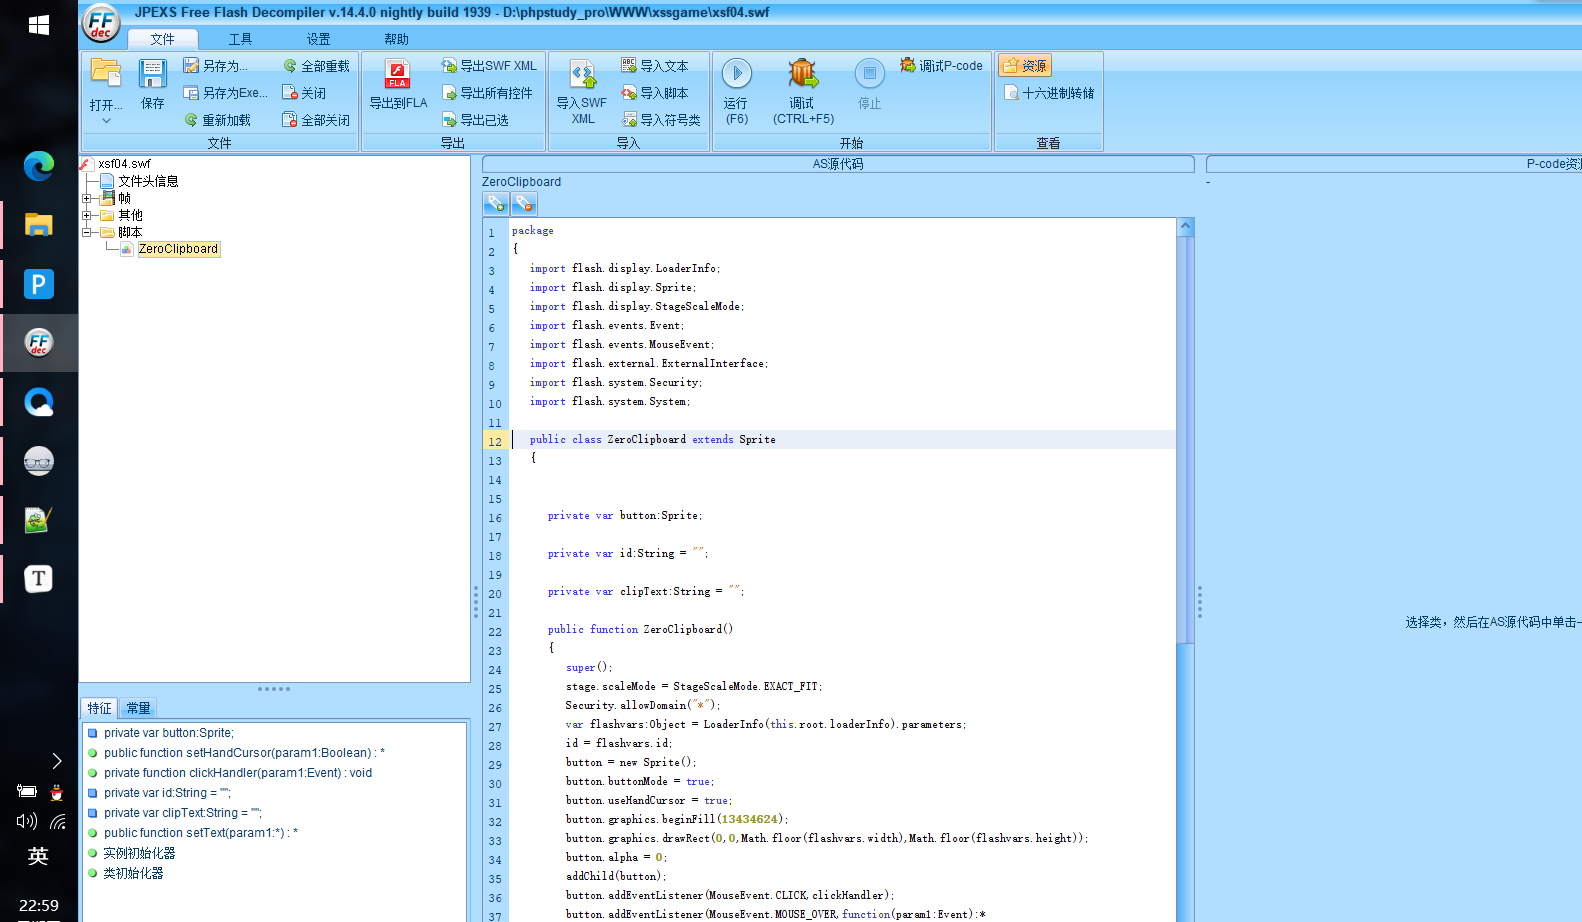Select setText function trait
Viewport: 1582px width, 922px height.
click(x=201, y=833)
